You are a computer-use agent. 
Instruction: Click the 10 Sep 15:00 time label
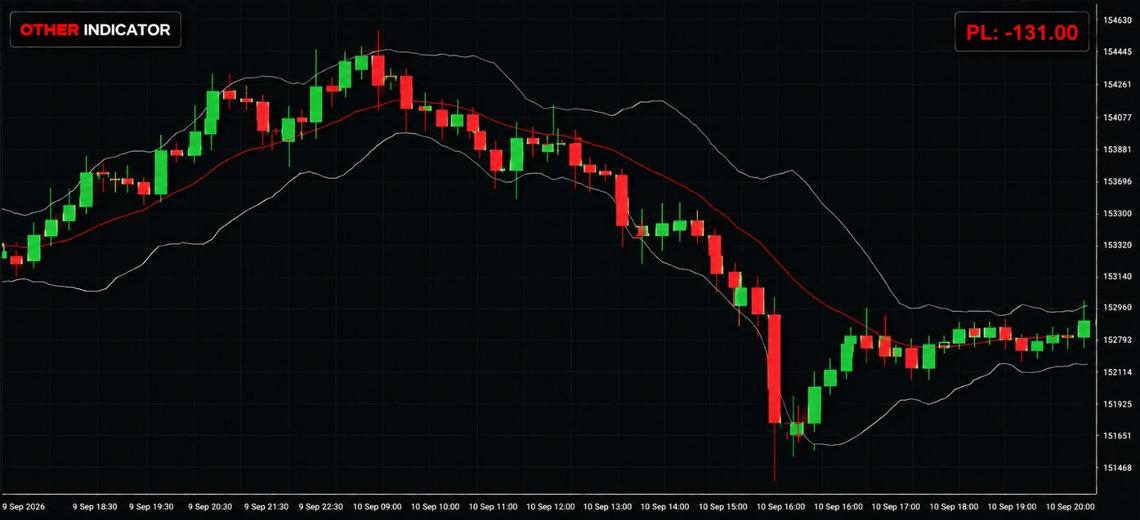click(723, 506)
